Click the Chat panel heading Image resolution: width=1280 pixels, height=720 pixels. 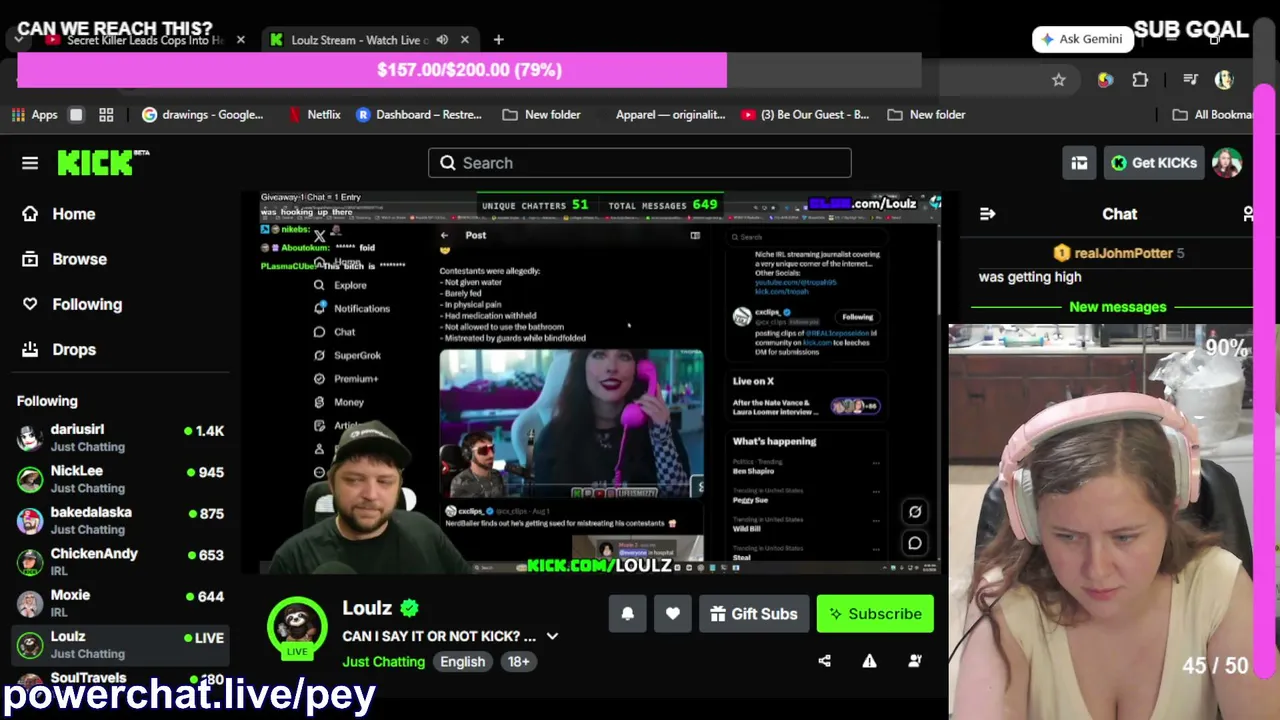click(1119, 214)
